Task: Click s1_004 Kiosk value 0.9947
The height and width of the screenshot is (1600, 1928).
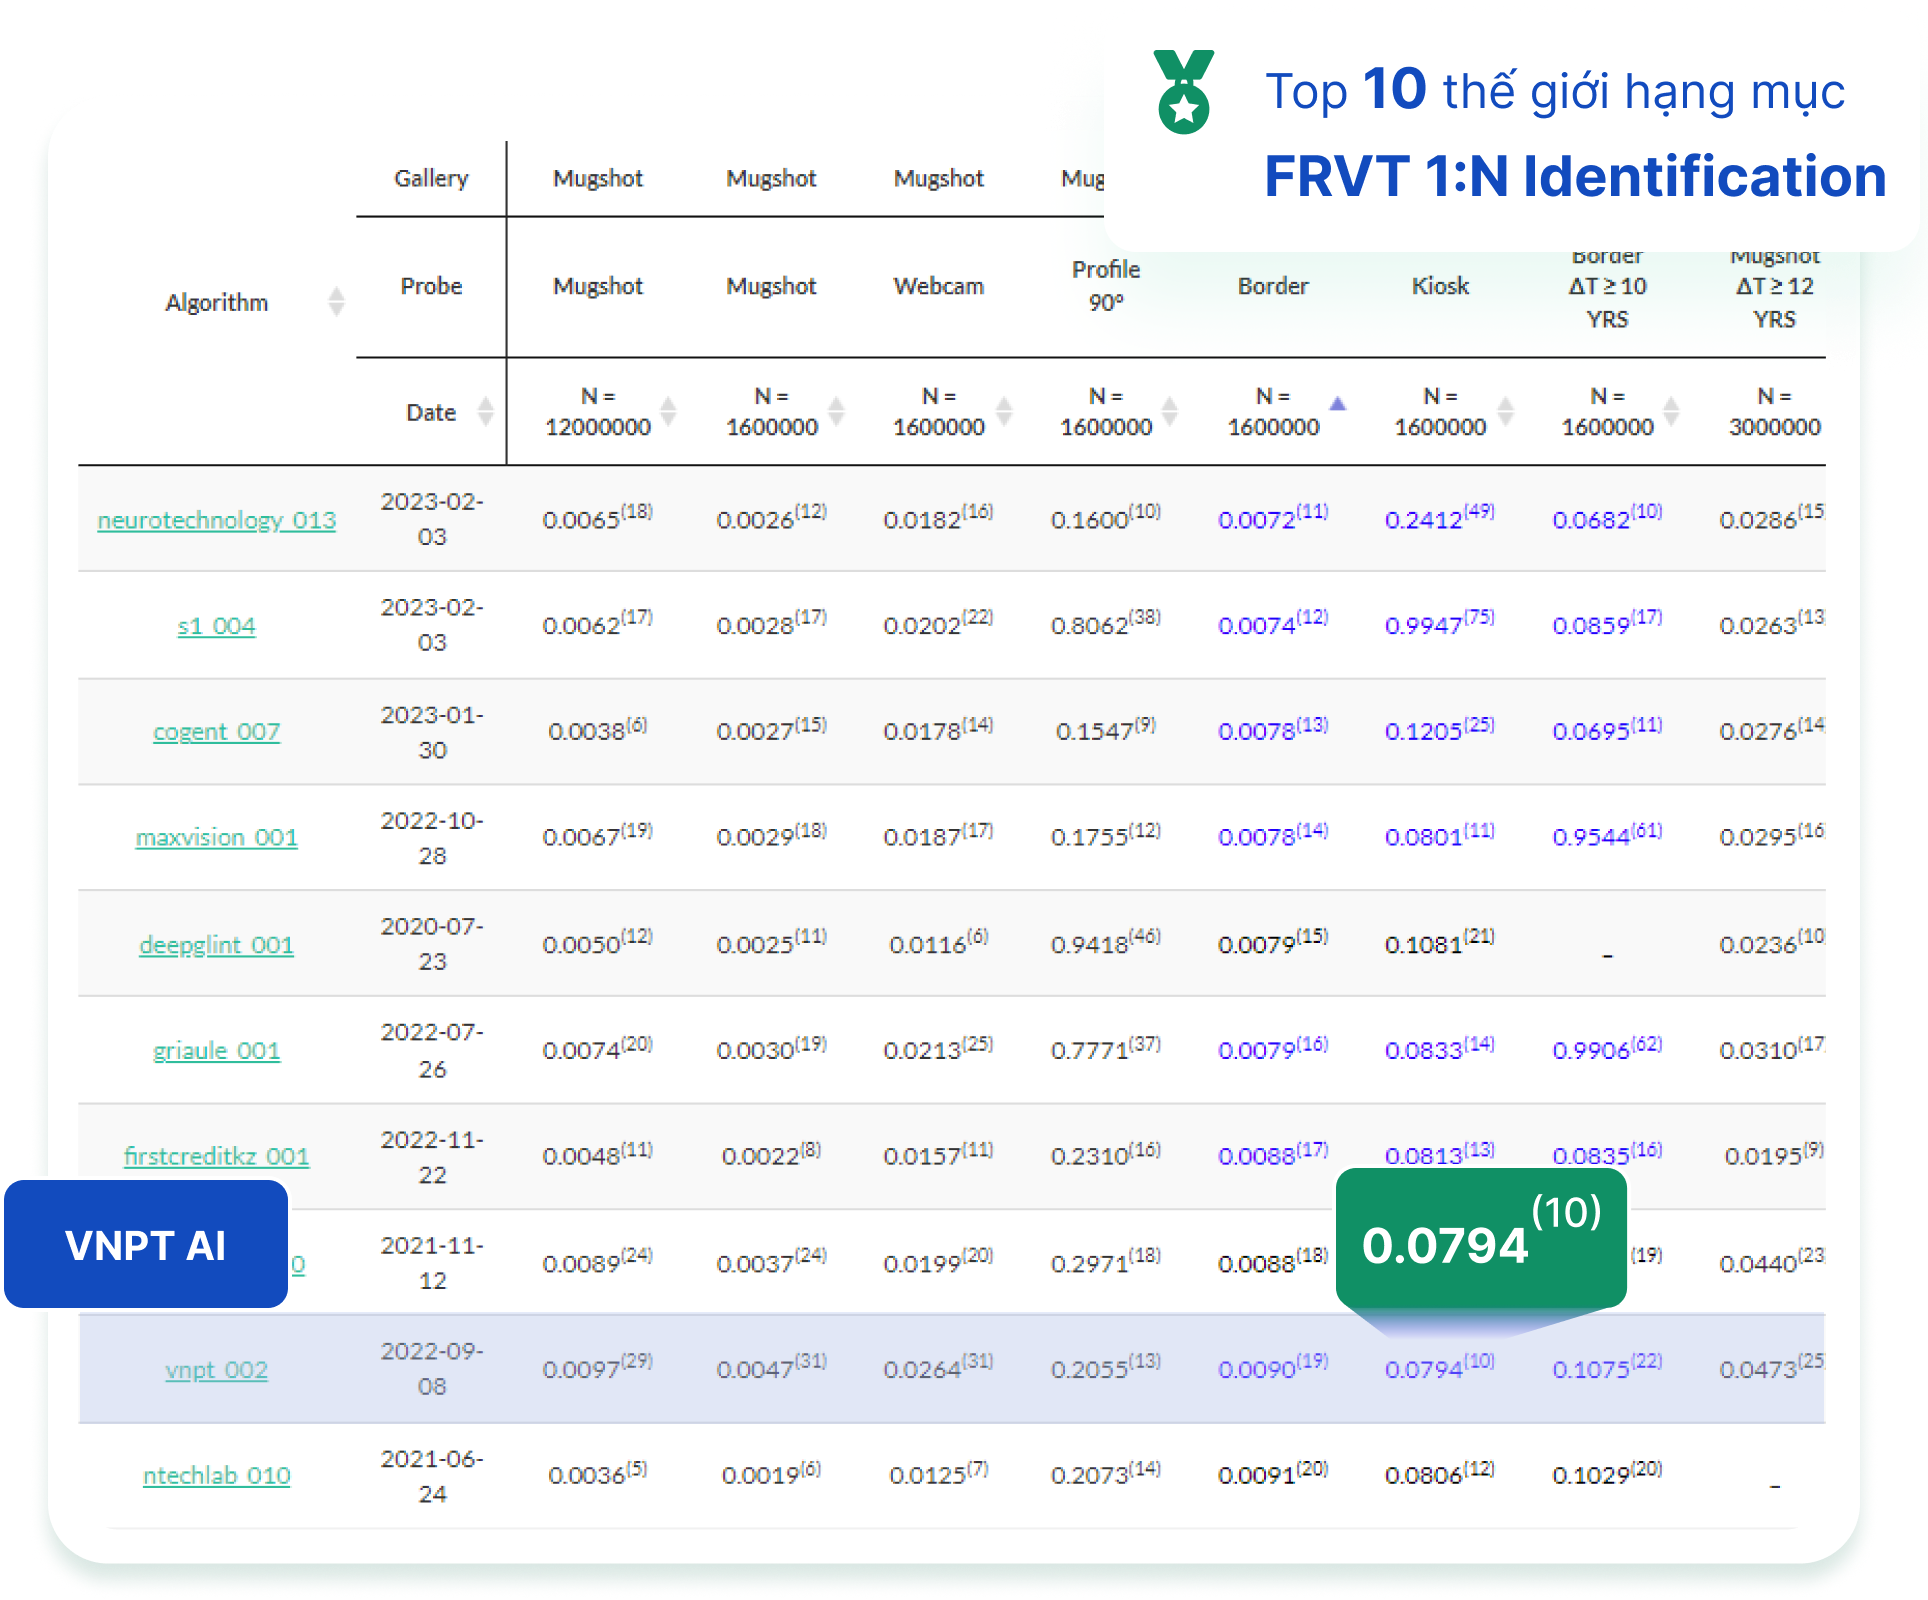Action: 1440,624
